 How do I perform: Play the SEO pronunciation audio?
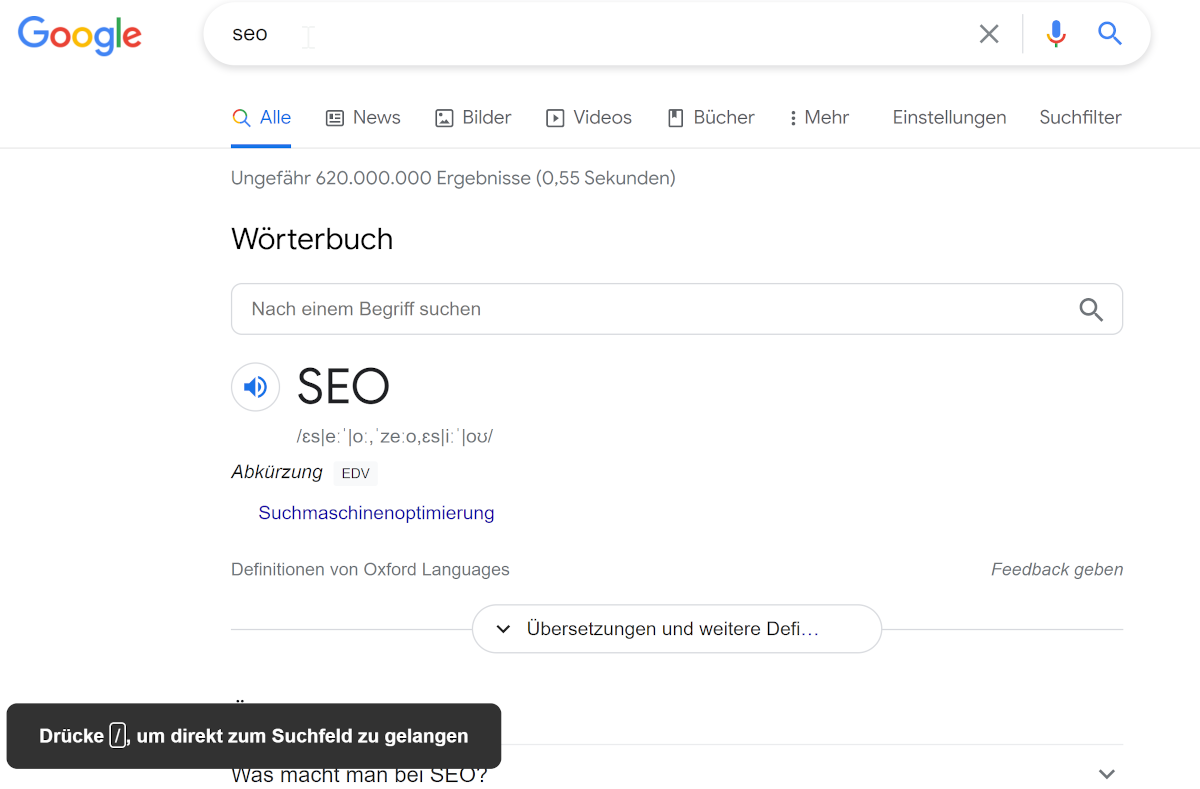tap(255, 387)
